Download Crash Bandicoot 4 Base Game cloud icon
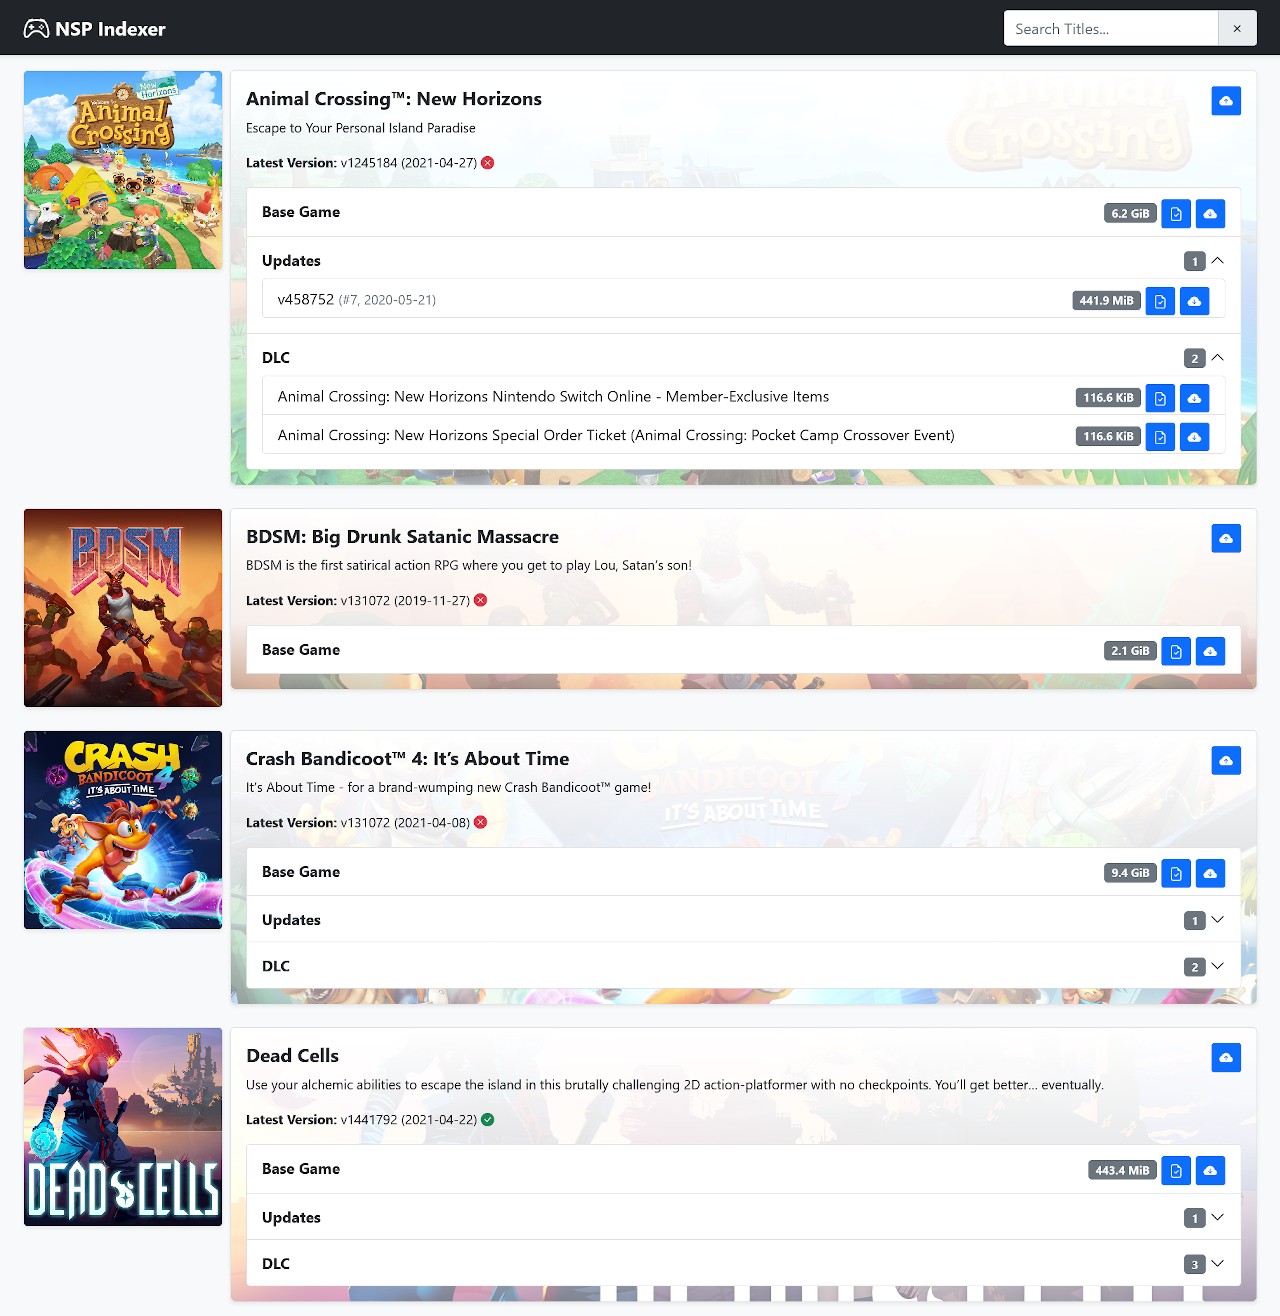Viewport: 1280px width, 1316px height. pos(1210,874)
